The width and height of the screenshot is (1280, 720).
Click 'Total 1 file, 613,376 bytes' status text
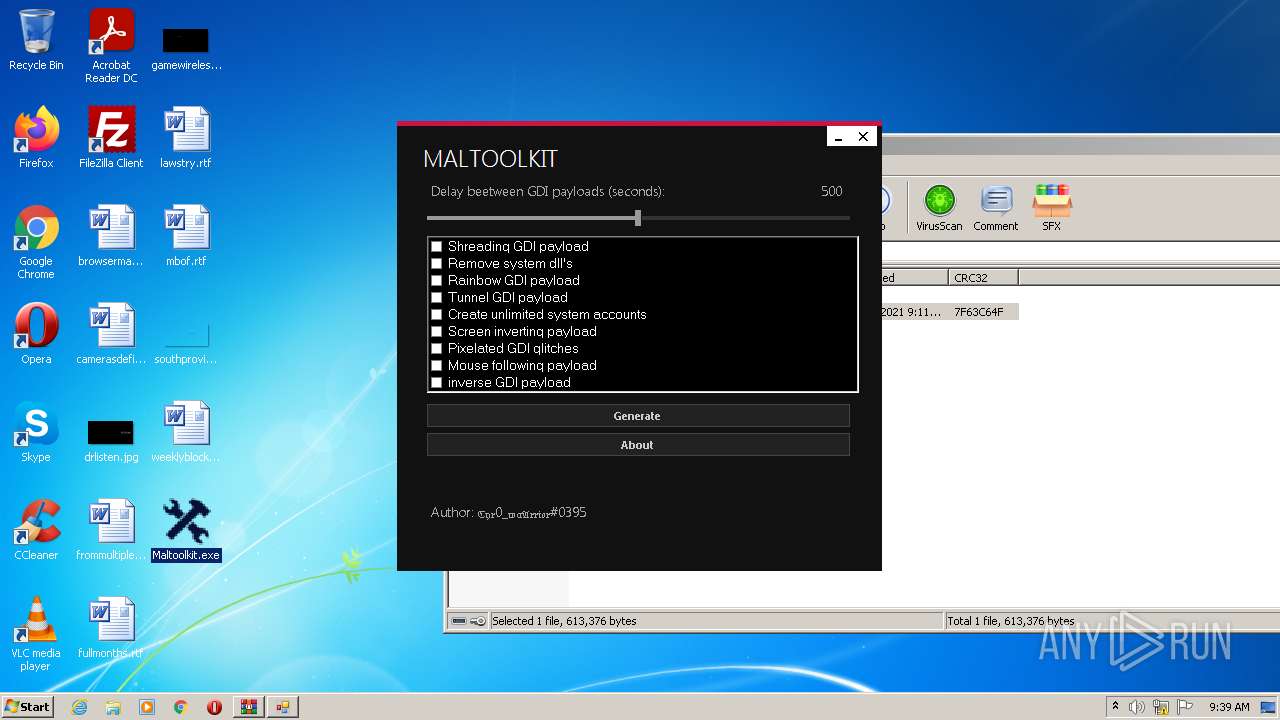[1011, 621]
